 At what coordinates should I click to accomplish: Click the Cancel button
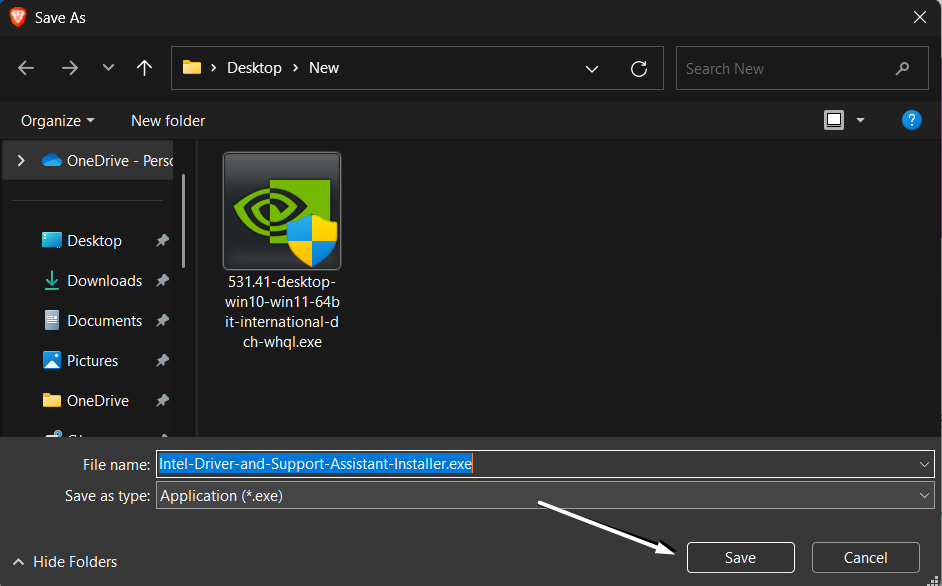865,558
